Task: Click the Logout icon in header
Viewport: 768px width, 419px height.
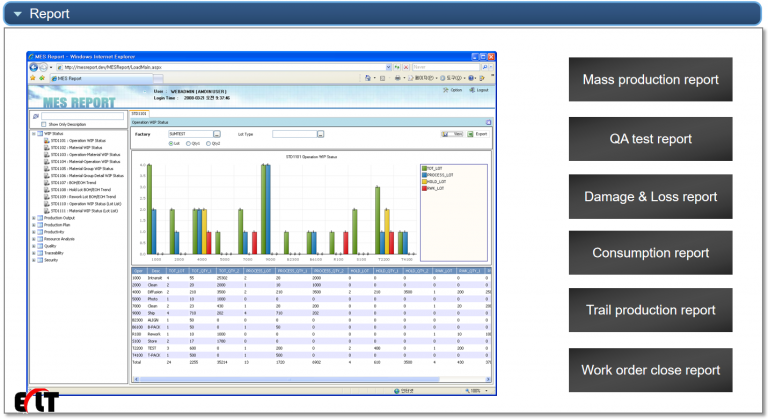Action: tap(473, 89)
